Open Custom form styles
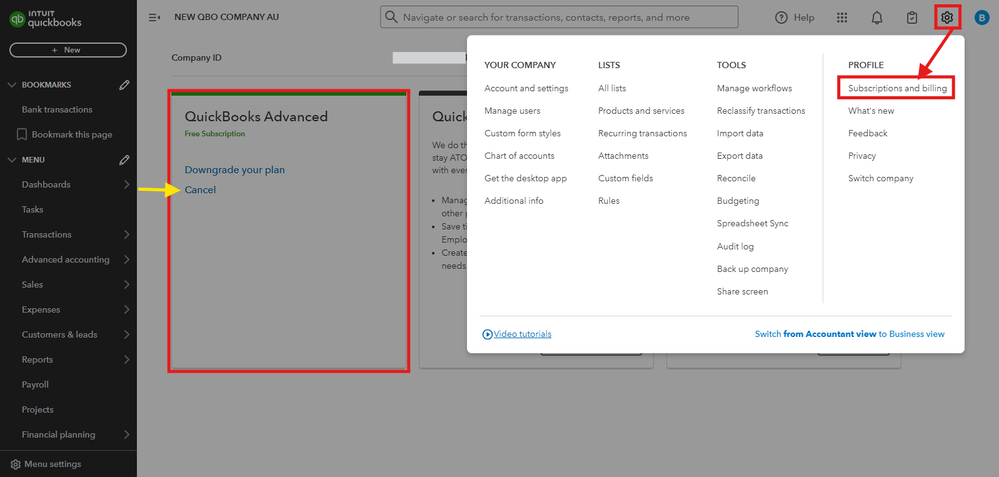Screen dimensions: 999x477 [x=522, y=133]
